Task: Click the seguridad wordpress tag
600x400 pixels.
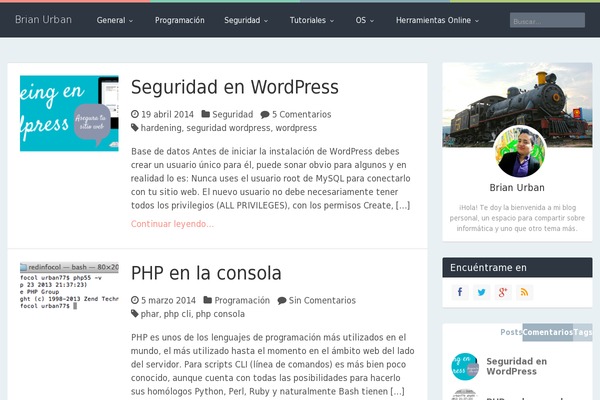Action: [228, 128]
